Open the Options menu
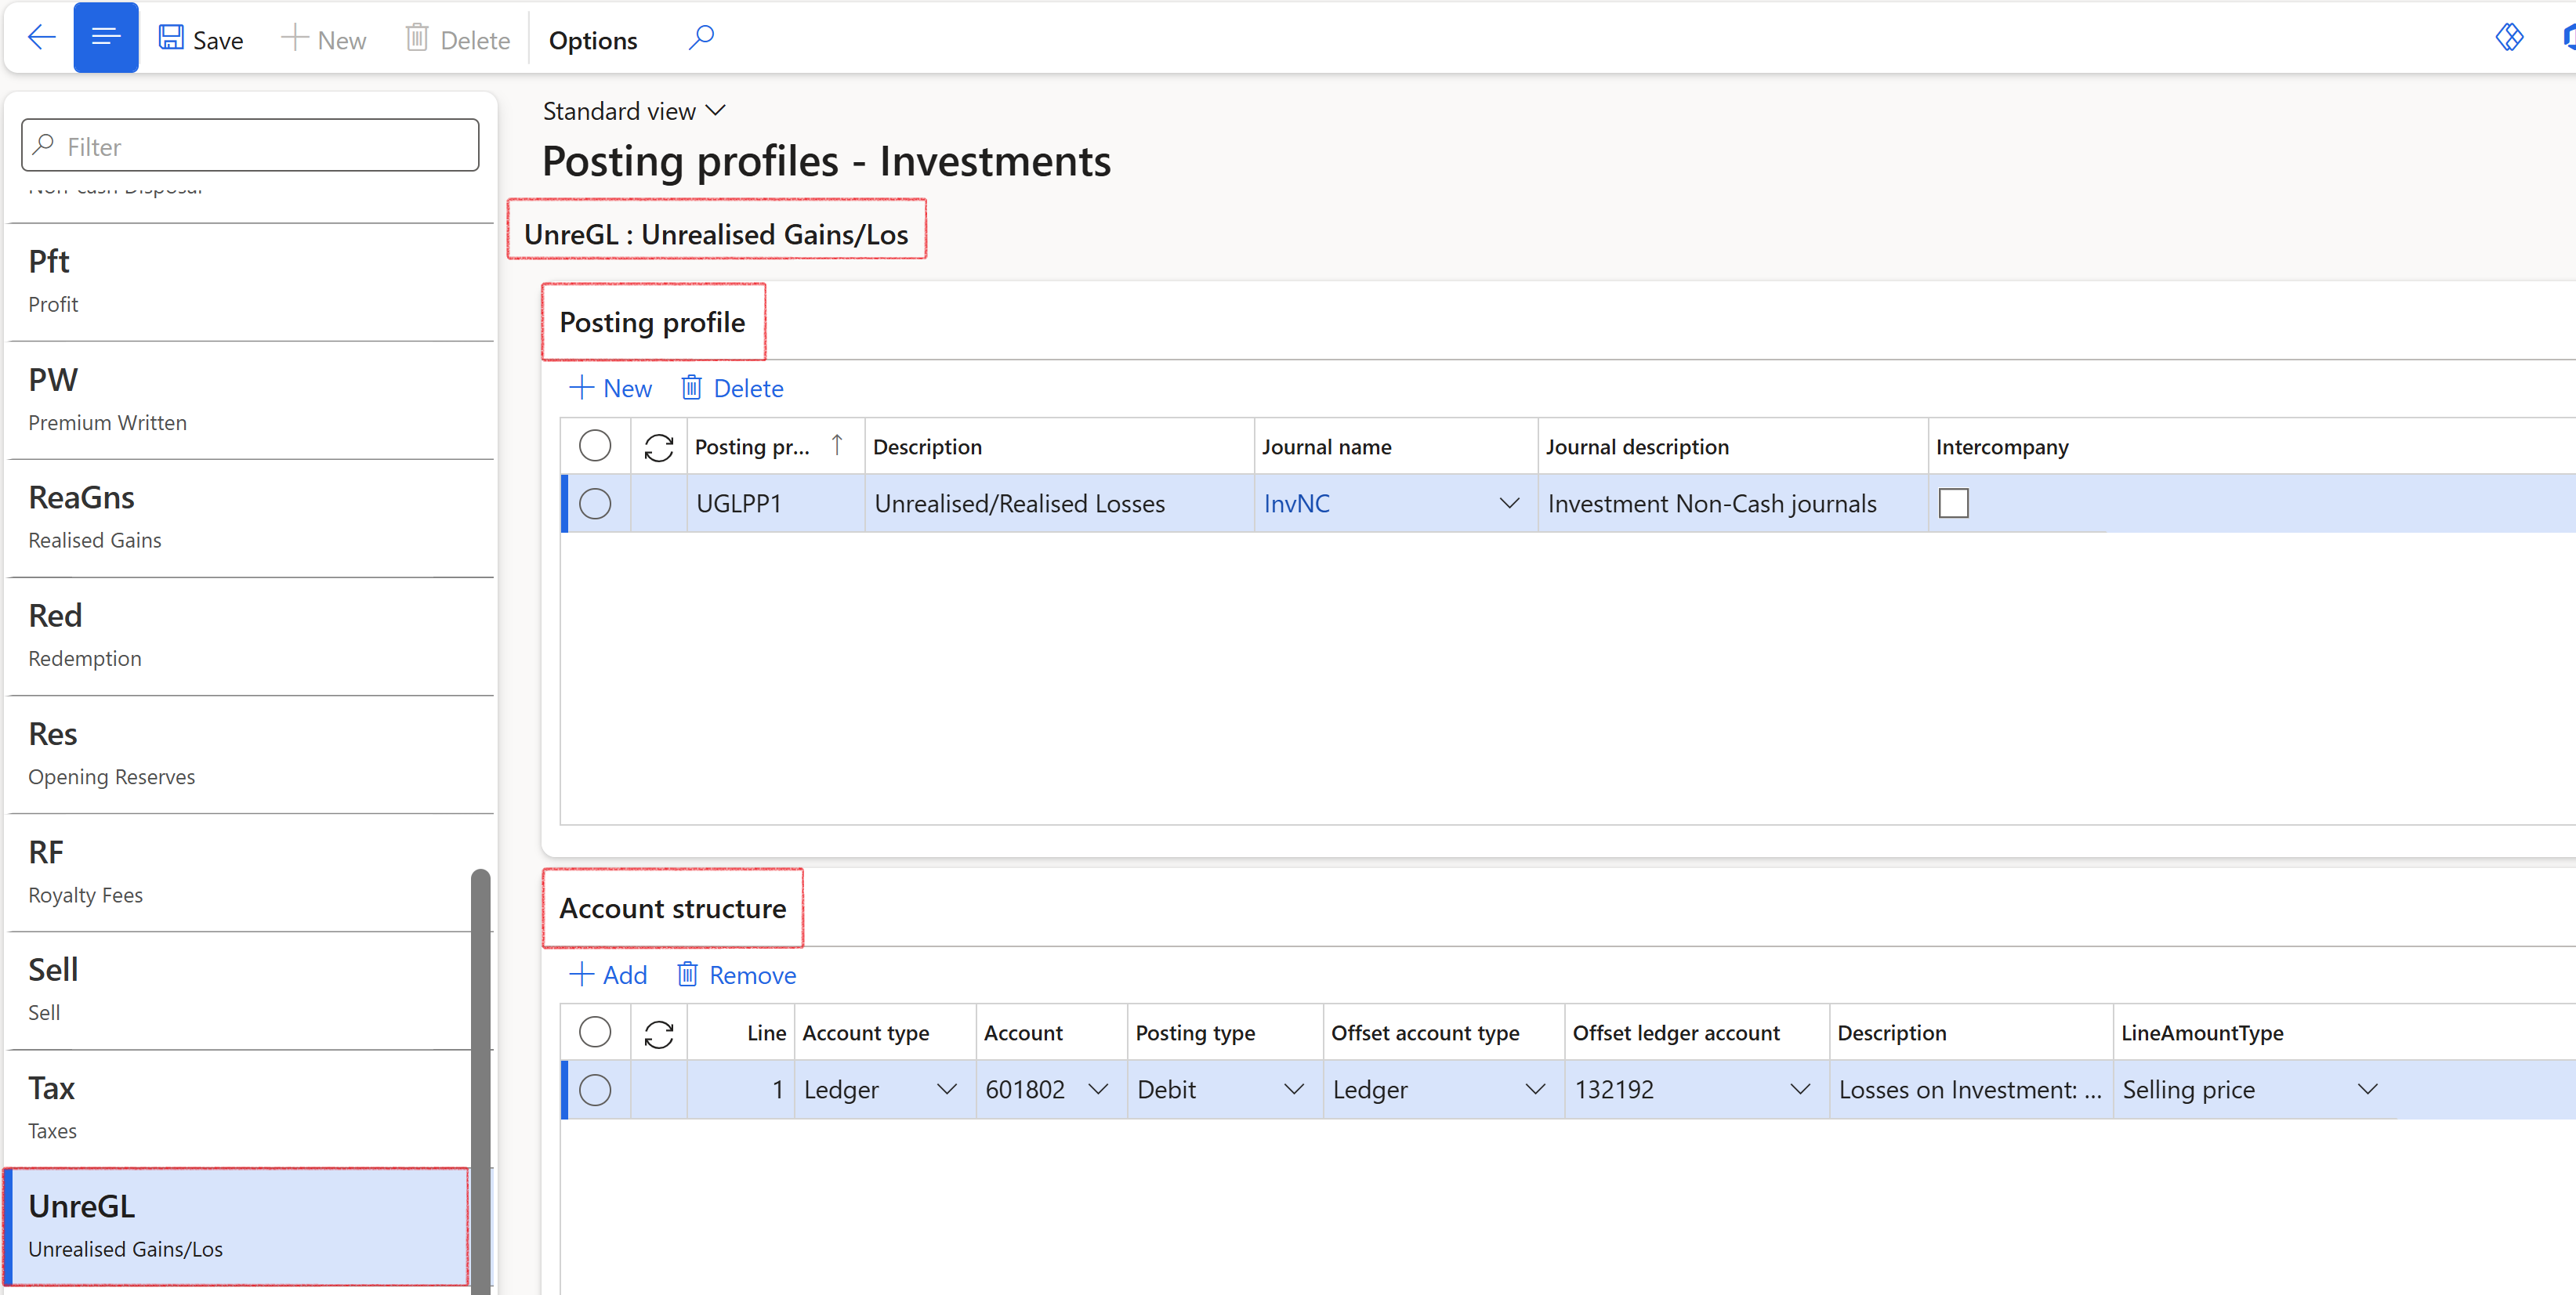Screen dimensions: 2576x1295 pos(593,40)
